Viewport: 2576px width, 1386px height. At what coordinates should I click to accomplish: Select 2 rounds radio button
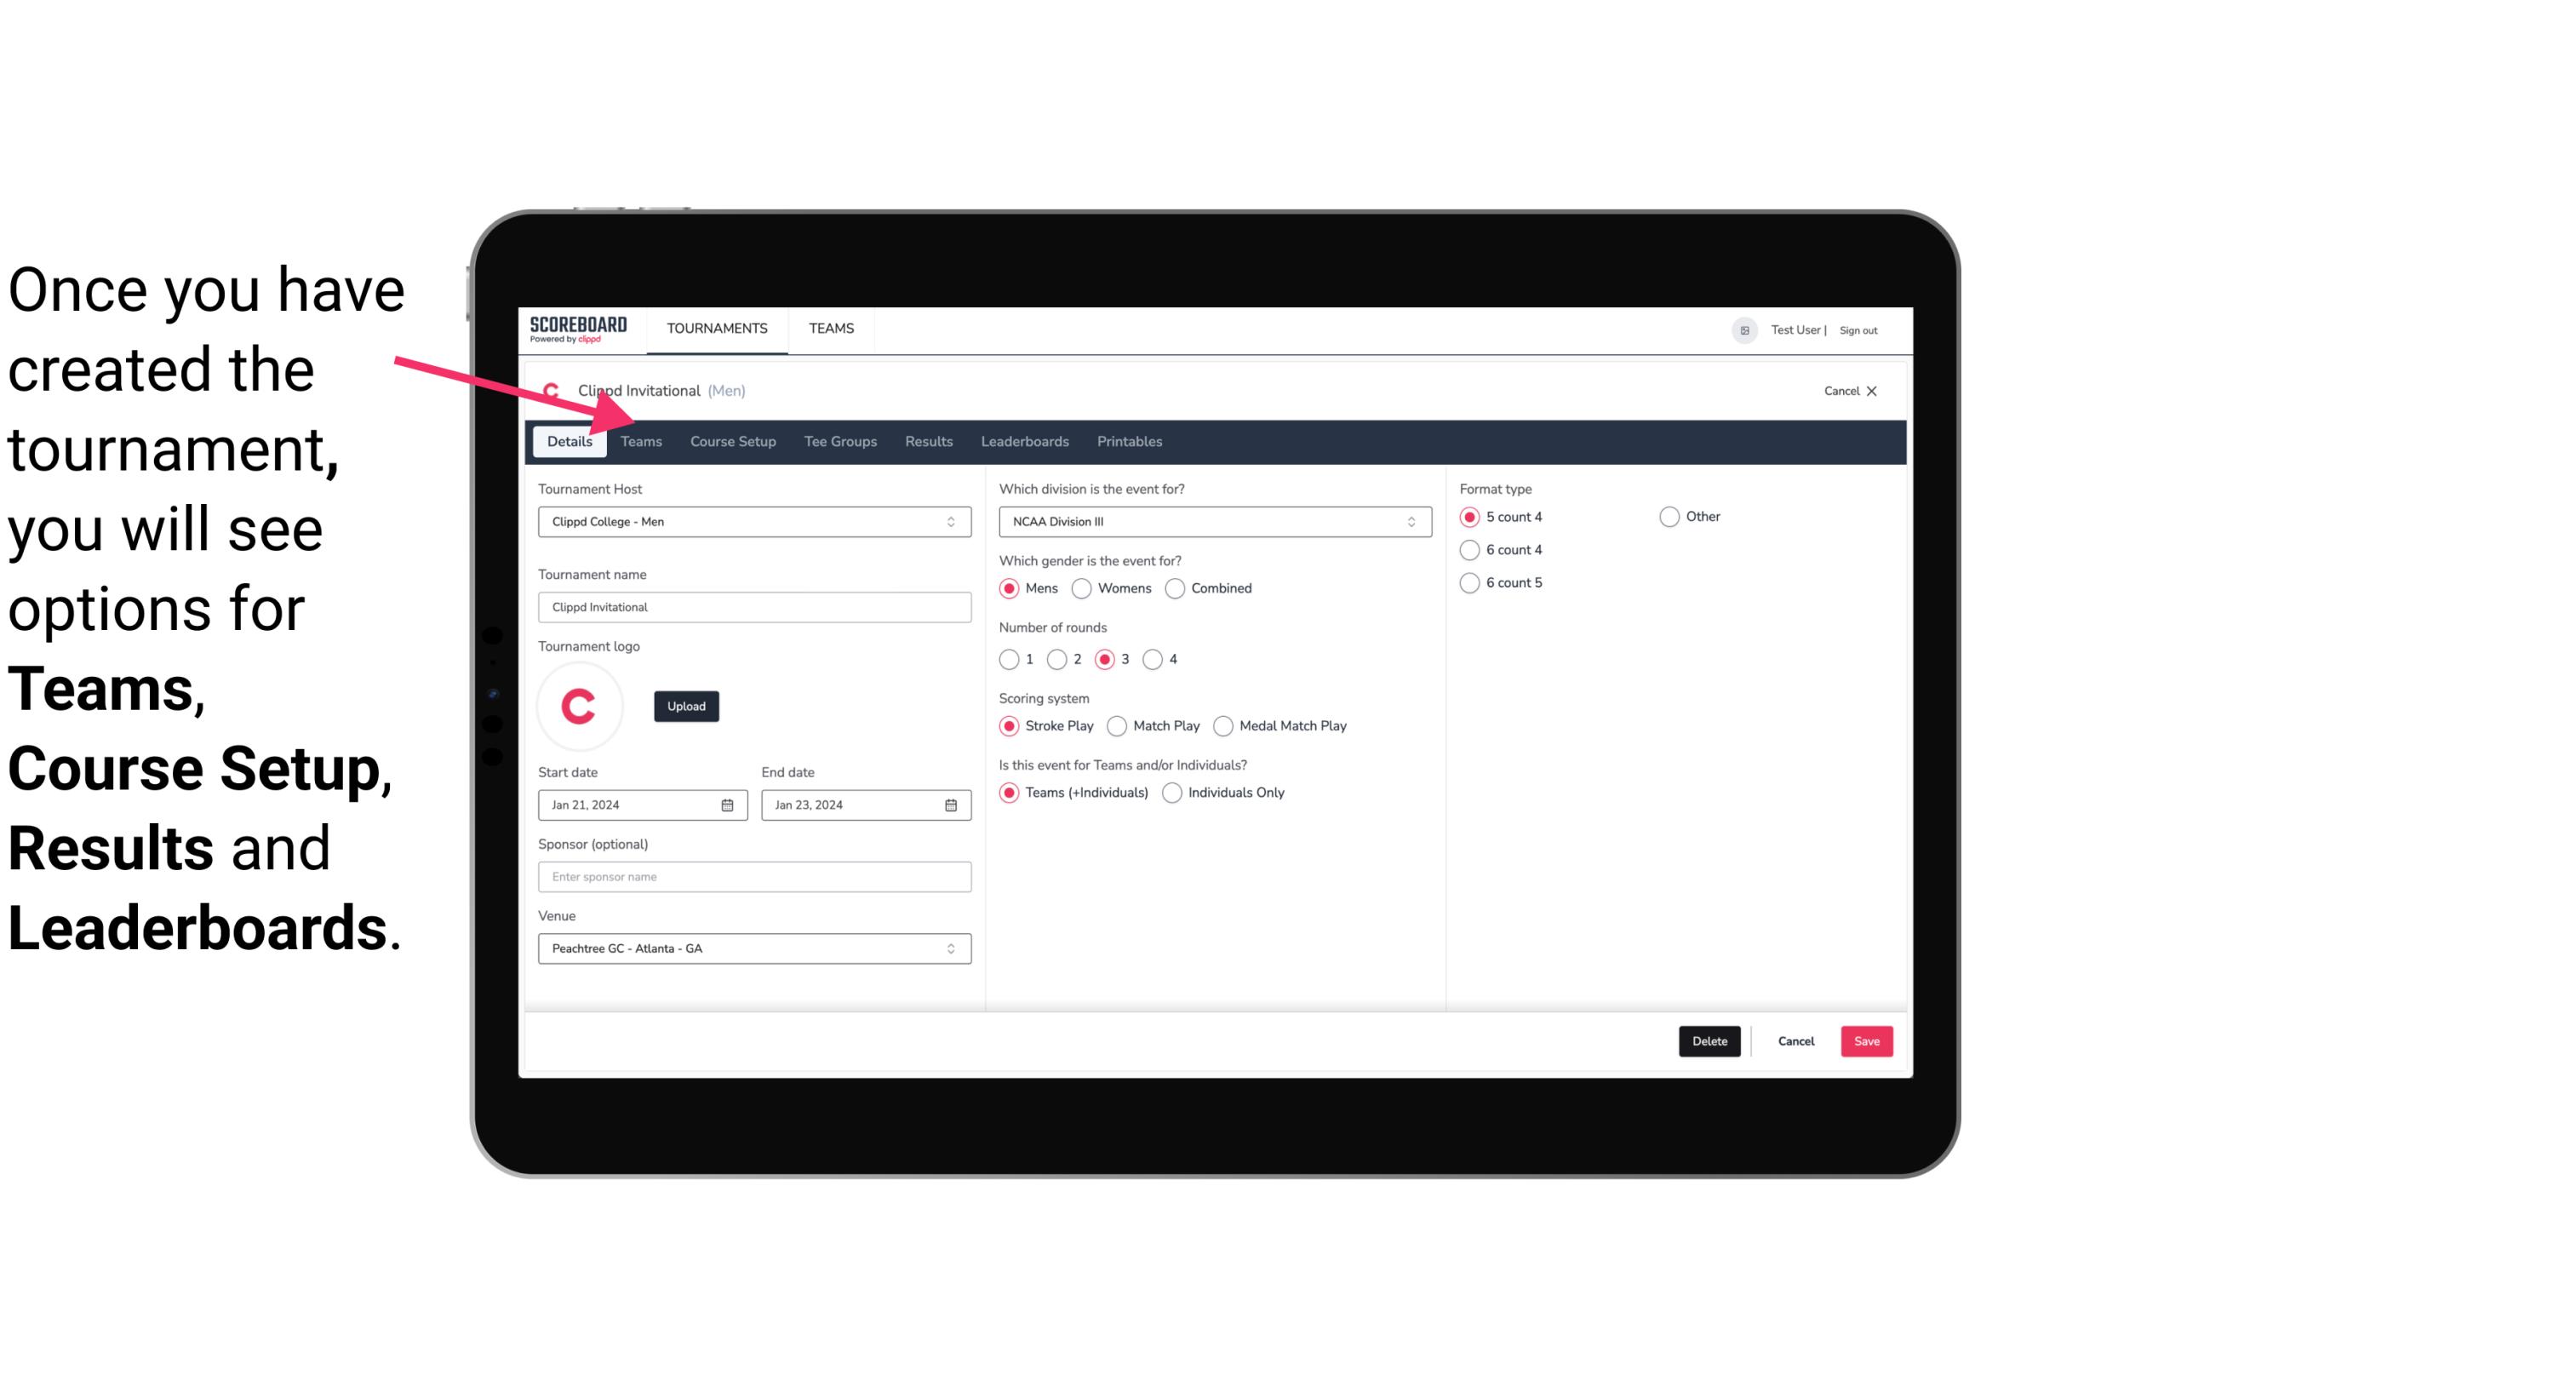tap(1061, 659)
